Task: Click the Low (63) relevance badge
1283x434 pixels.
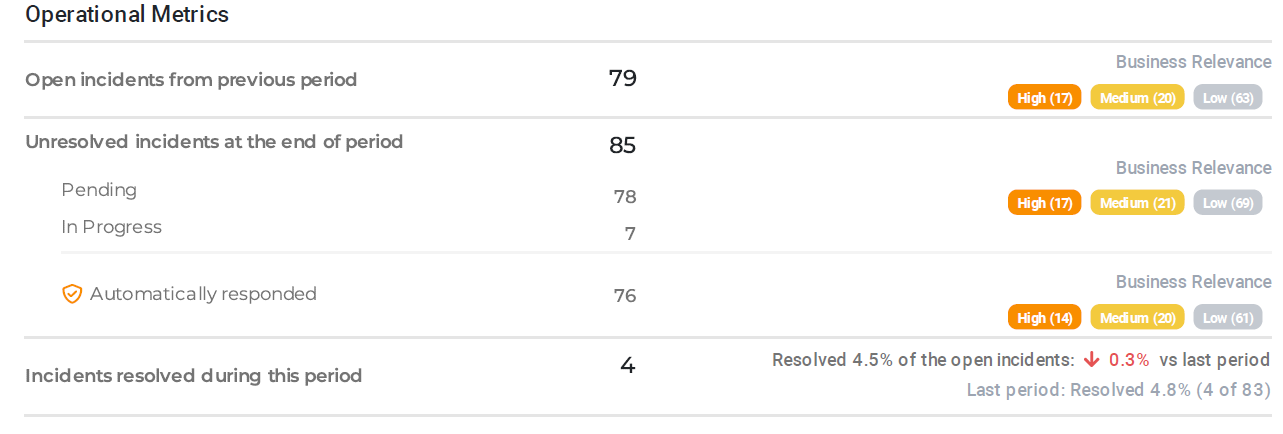Action: click(1227, 98)
